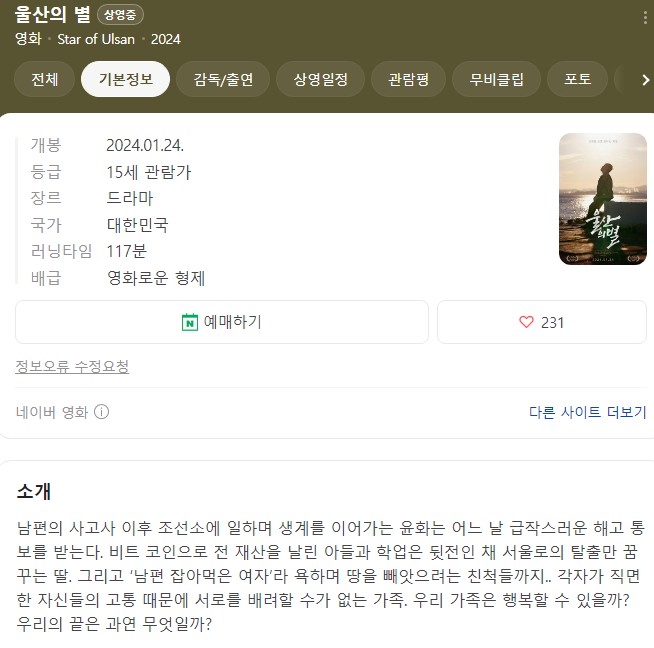Viewport: 654px width, 648px height.
Task: Click the 상영중 status badge
Action: pyautogui.click(x=120, y=15)
